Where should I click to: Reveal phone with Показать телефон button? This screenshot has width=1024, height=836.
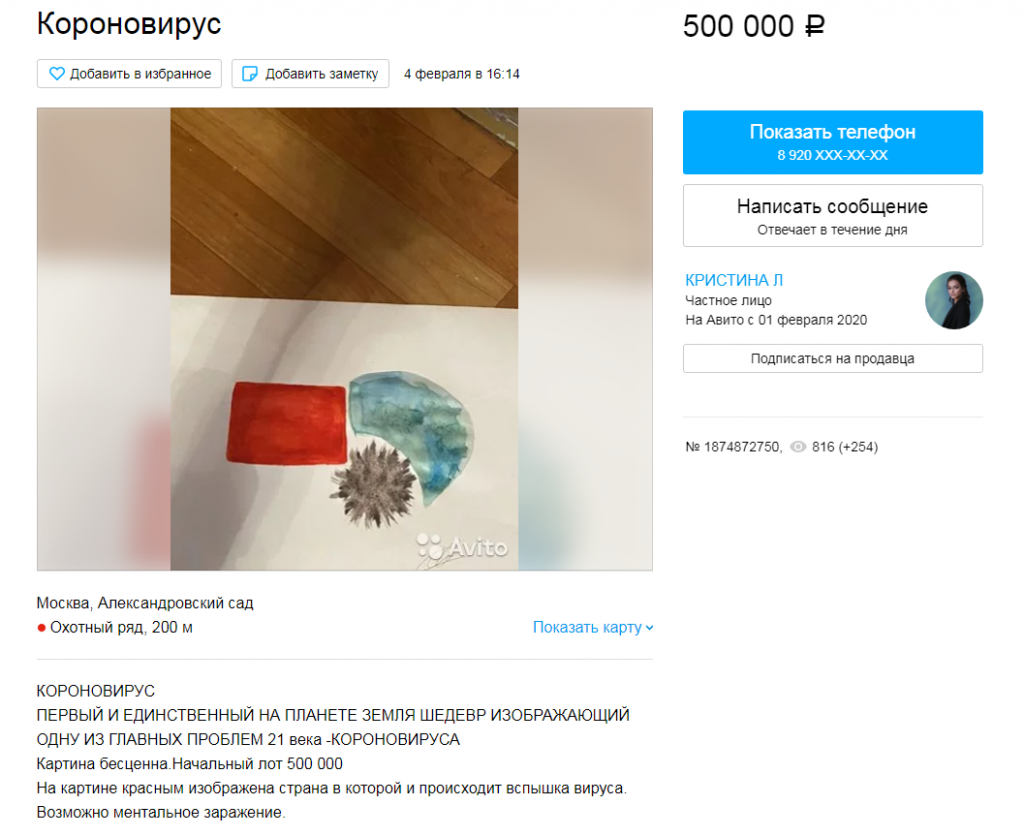[833, 142]
